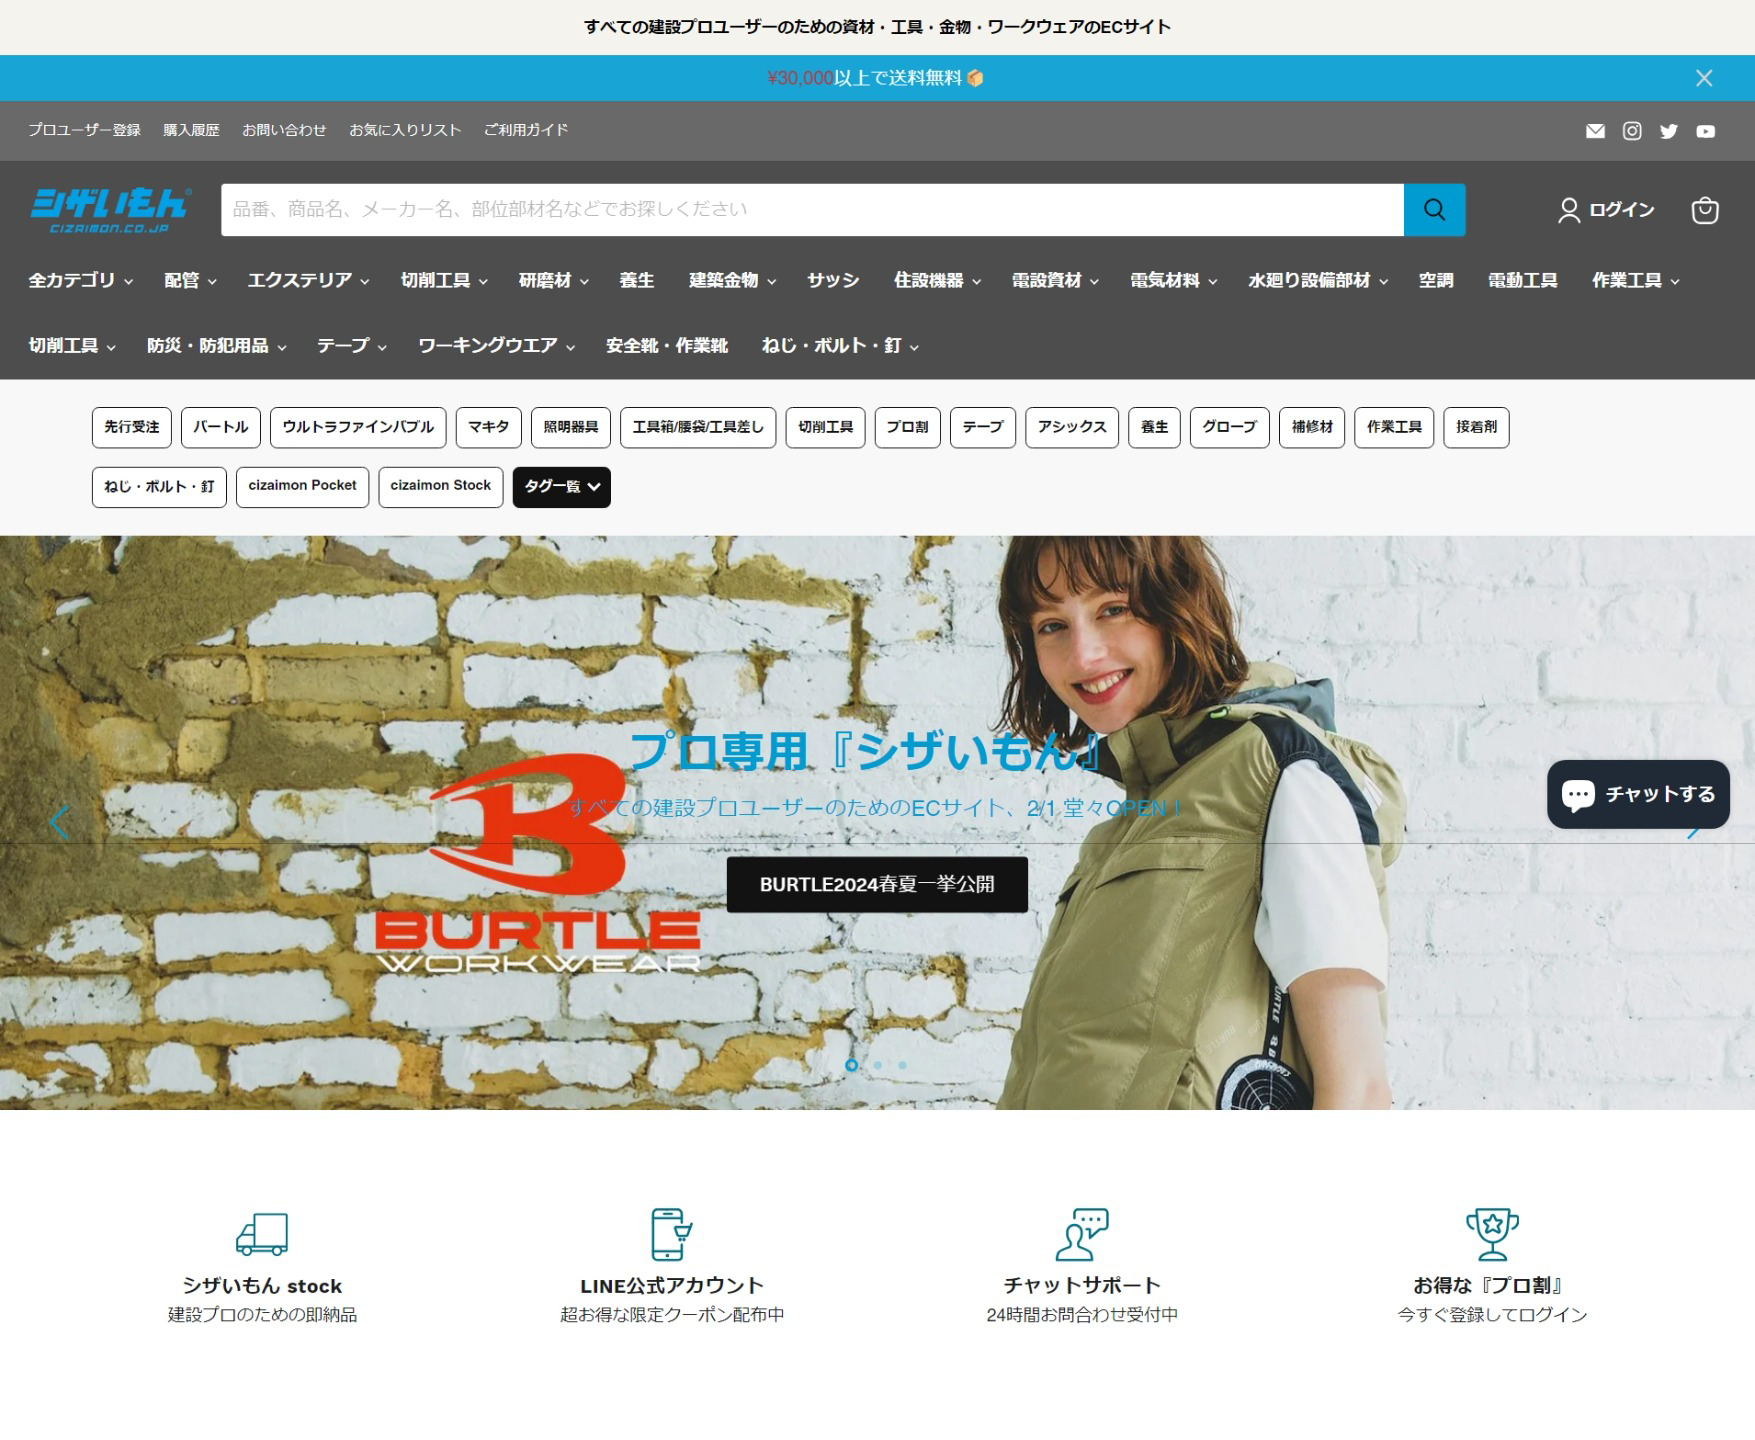Expand the 研磨材 menu
1755x1440 pixels.
pyautogui.click(x=554, y=281)
